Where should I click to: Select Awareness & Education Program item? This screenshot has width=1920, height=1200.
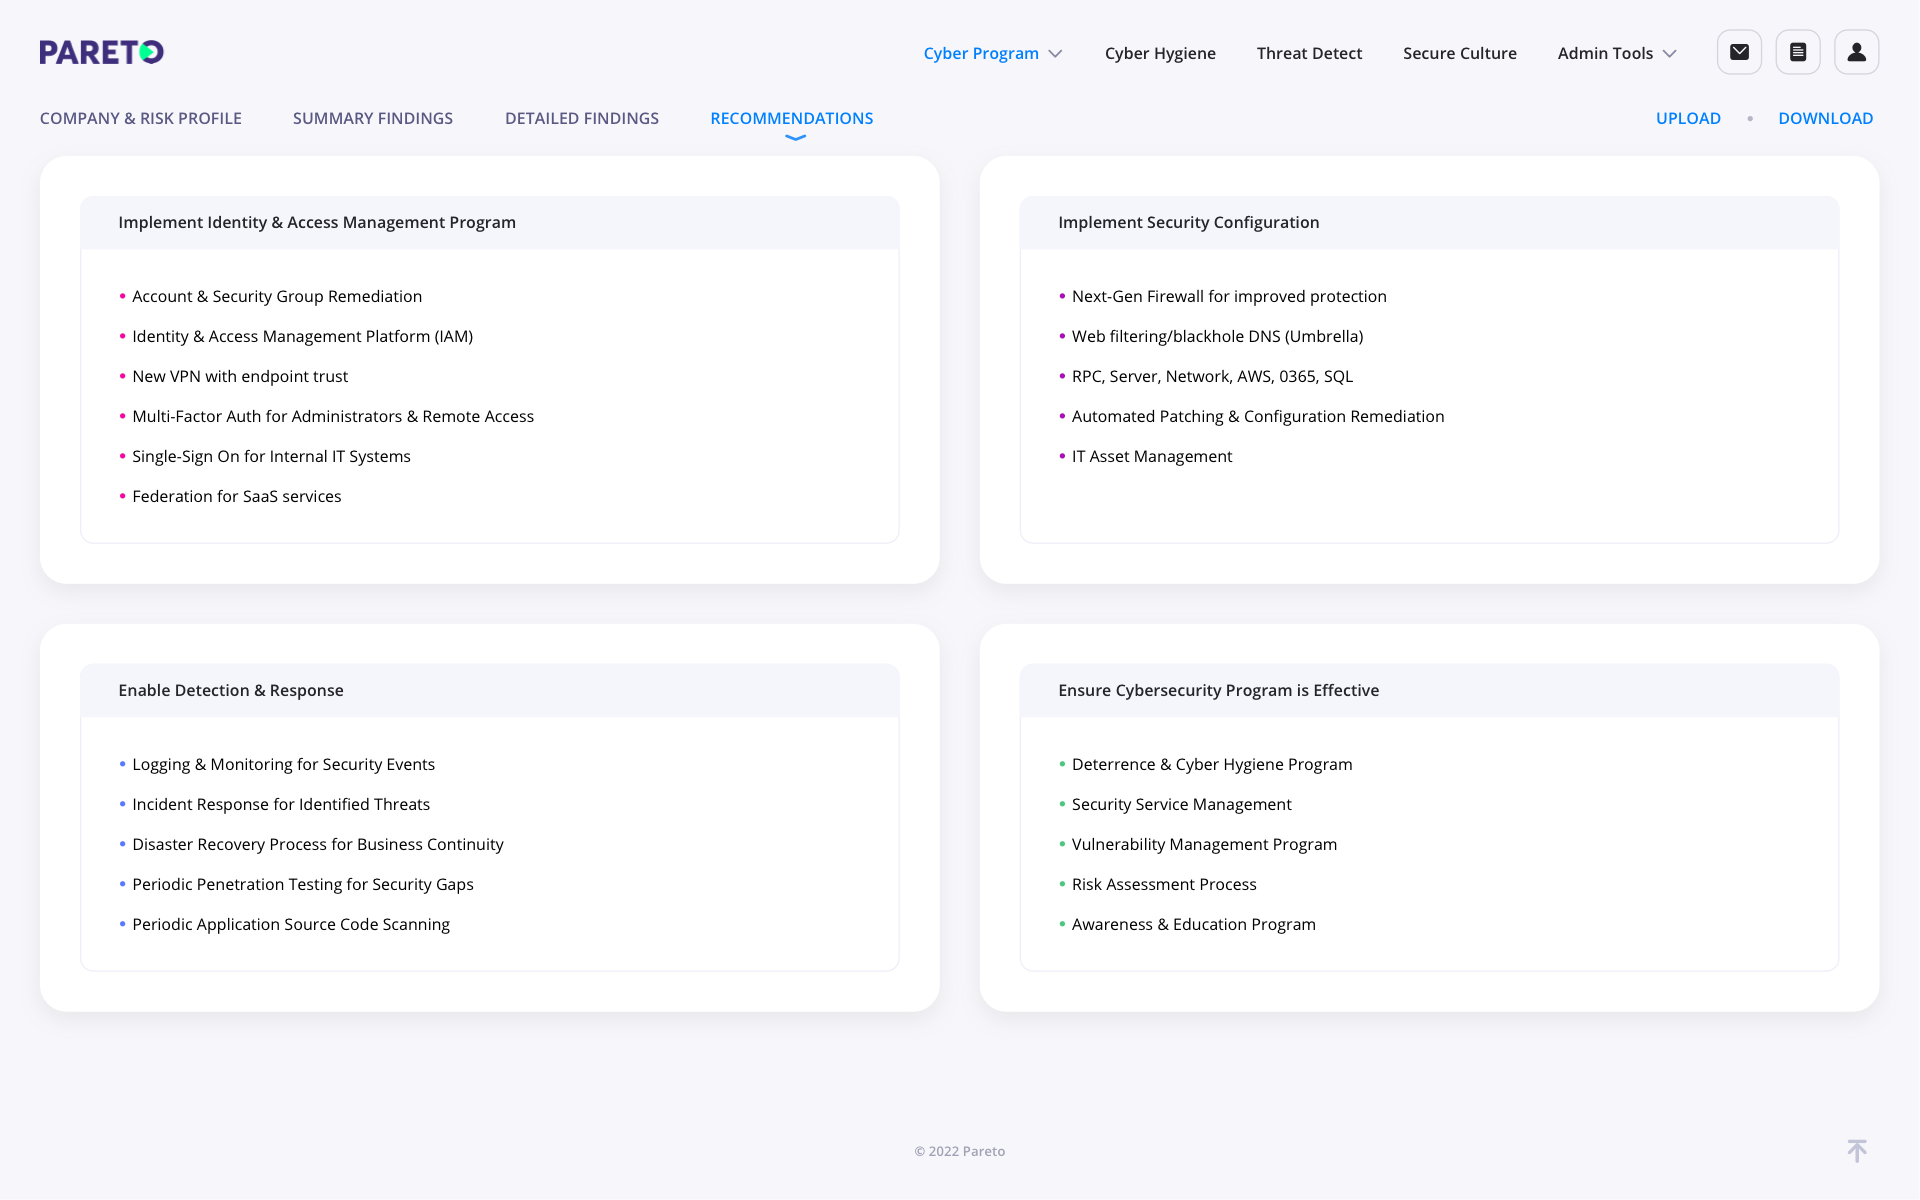[1194, 924]
